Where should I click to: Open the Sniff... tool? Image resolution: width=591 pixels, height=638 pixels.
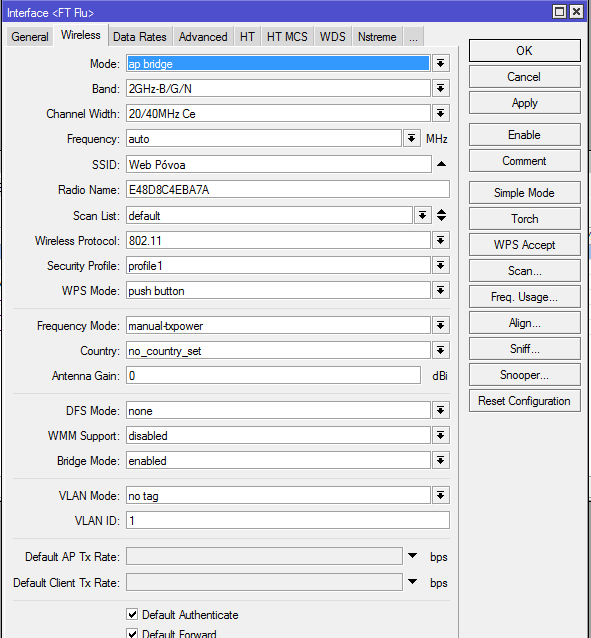(525, 349)
